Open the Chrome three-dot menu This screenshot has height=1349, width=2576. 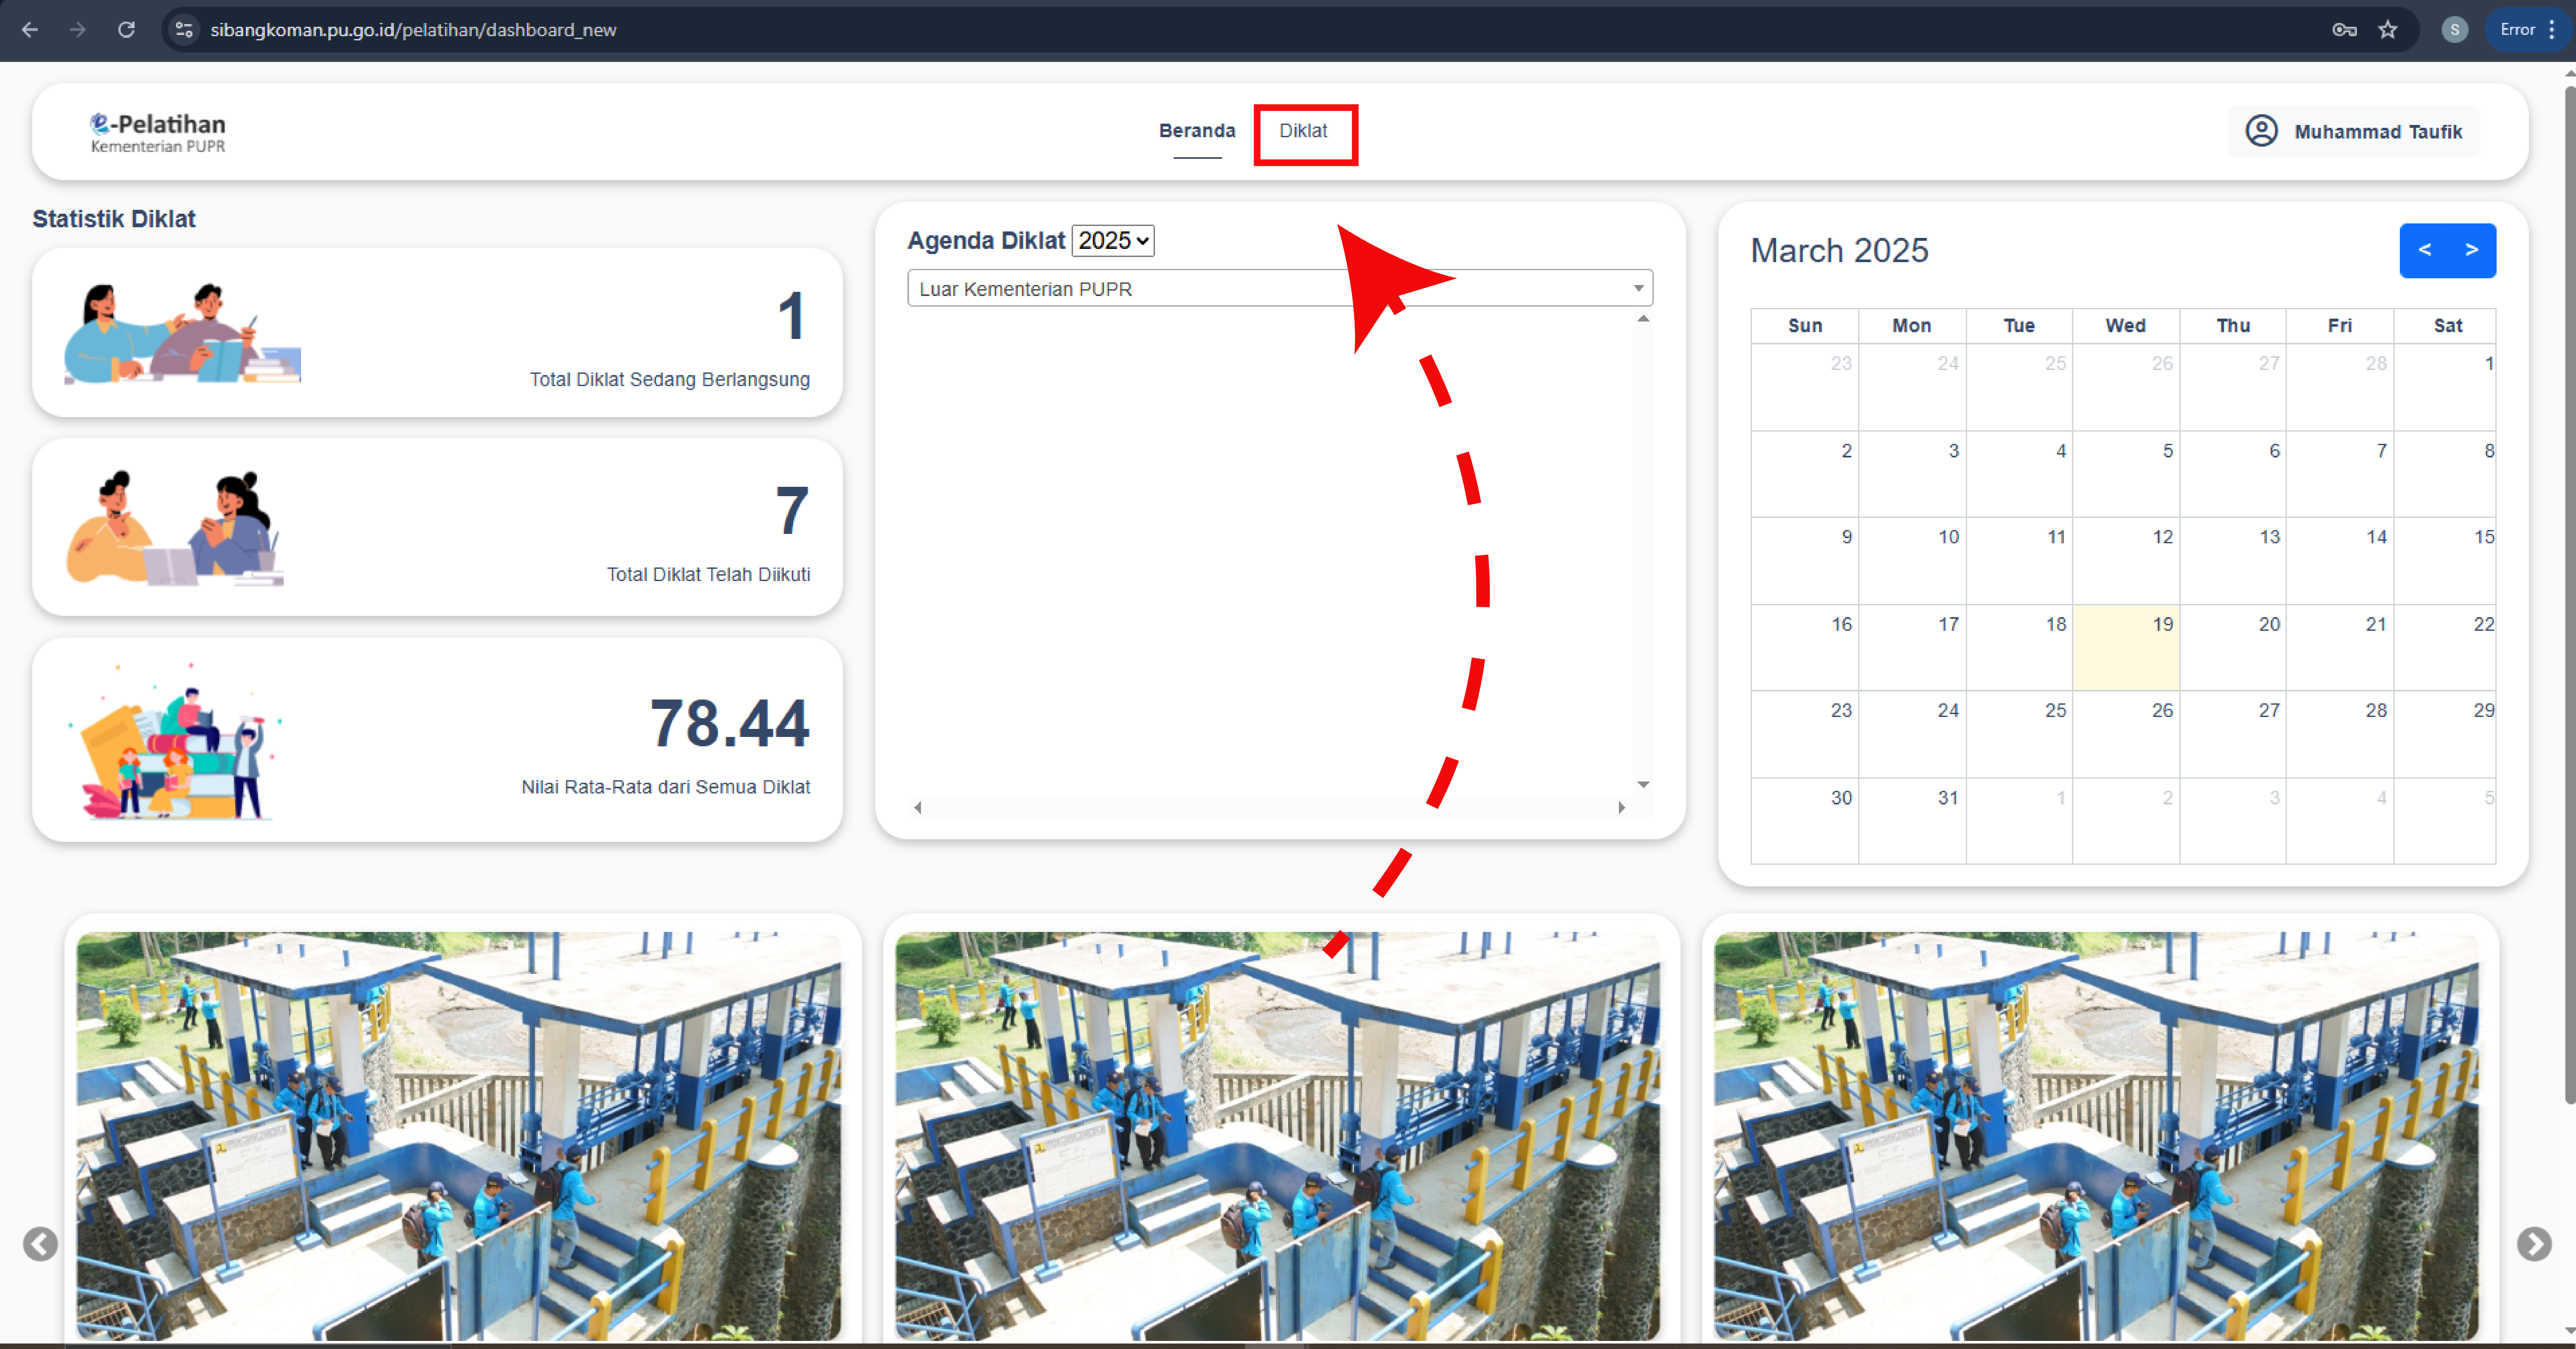(2552, 30)
